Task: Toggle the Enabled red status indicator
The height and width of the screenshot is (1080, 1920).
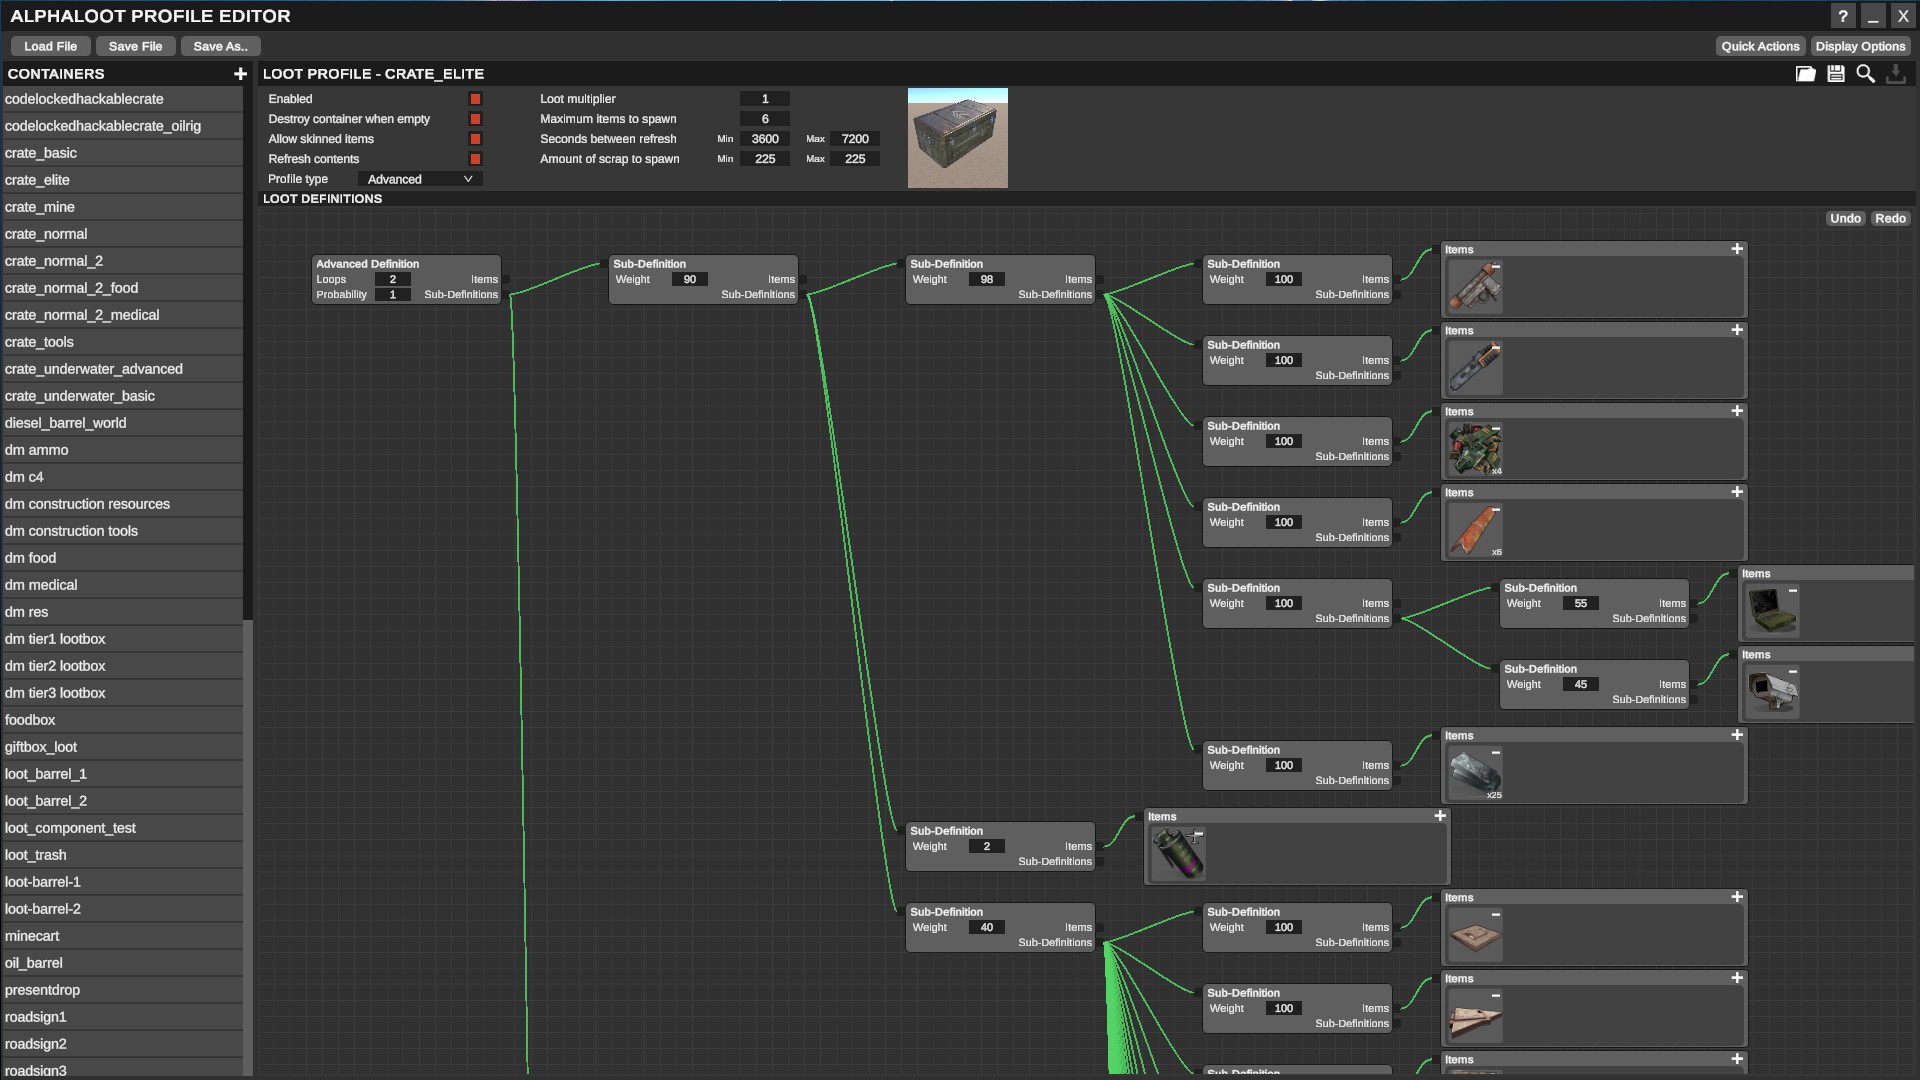Action: pyautogui.click(x=475, y=99)
